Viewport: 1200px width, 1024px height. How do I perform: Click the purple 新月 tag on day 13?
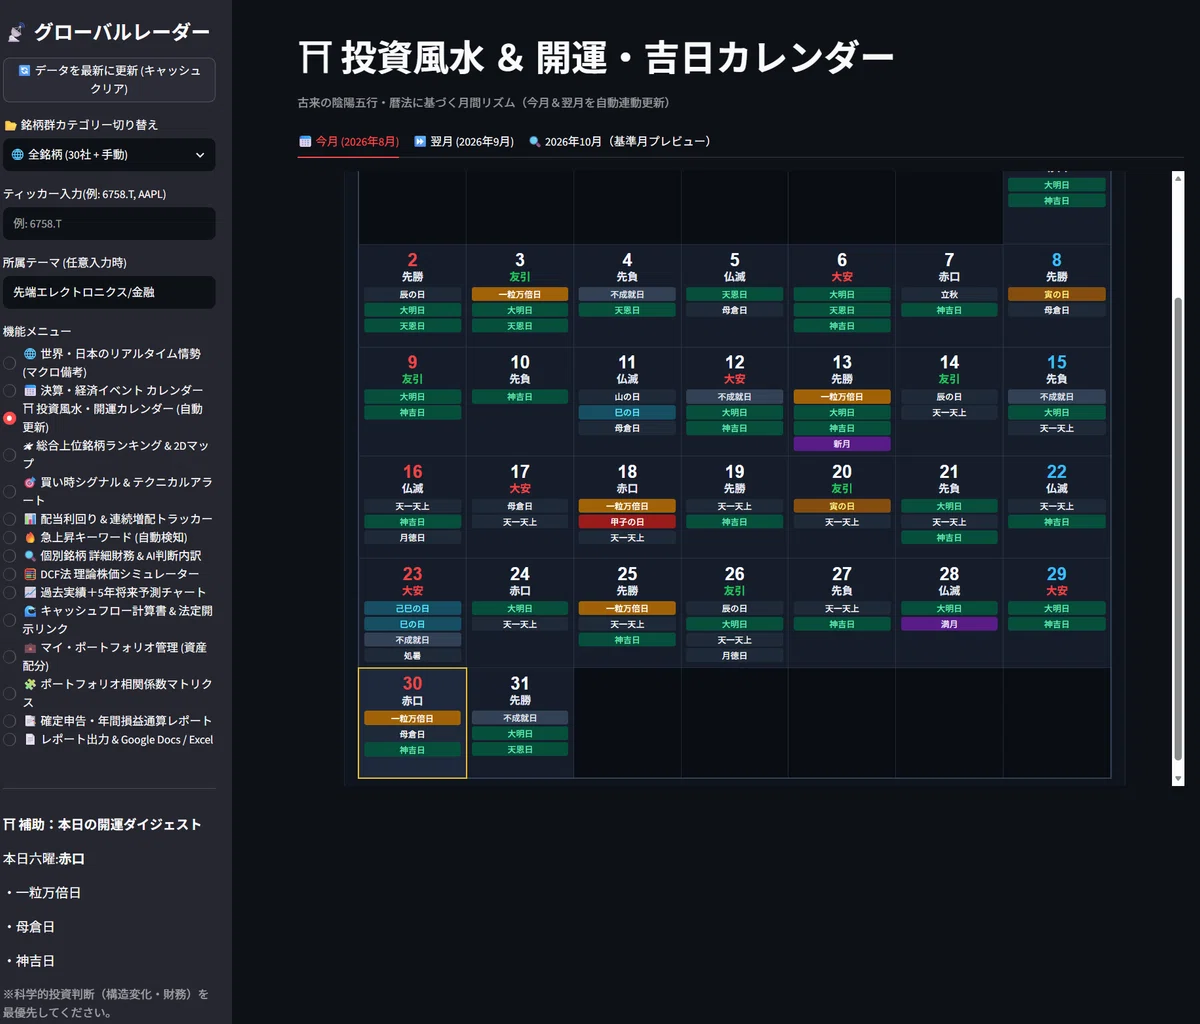[x=842, y=444]
